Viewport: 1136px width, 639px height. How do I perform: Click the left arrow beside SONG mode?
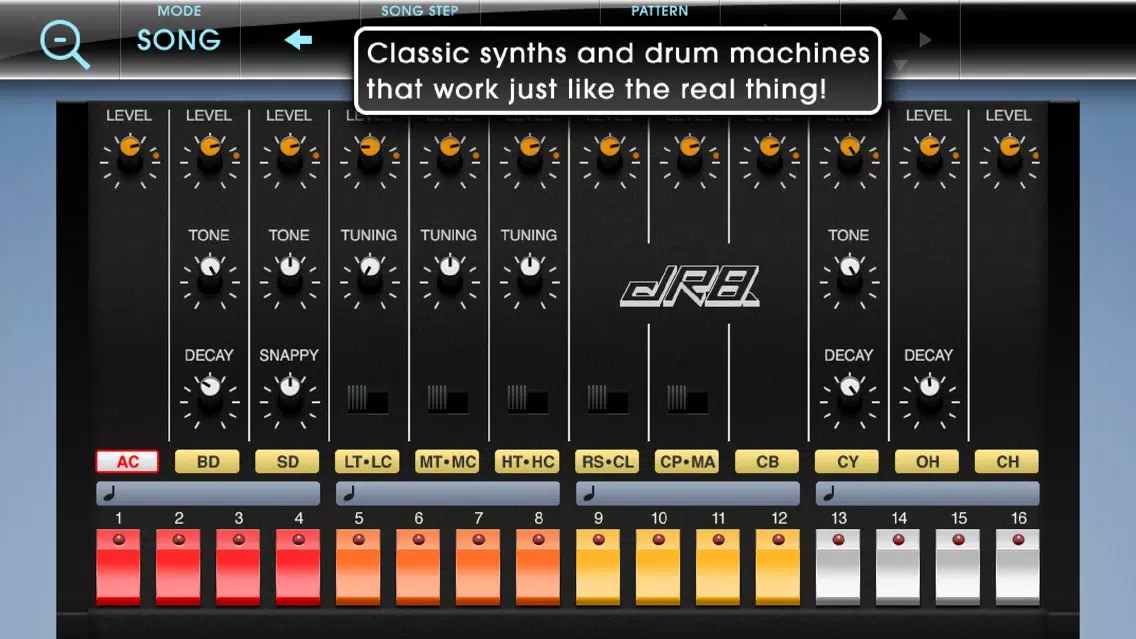point(298,40)
